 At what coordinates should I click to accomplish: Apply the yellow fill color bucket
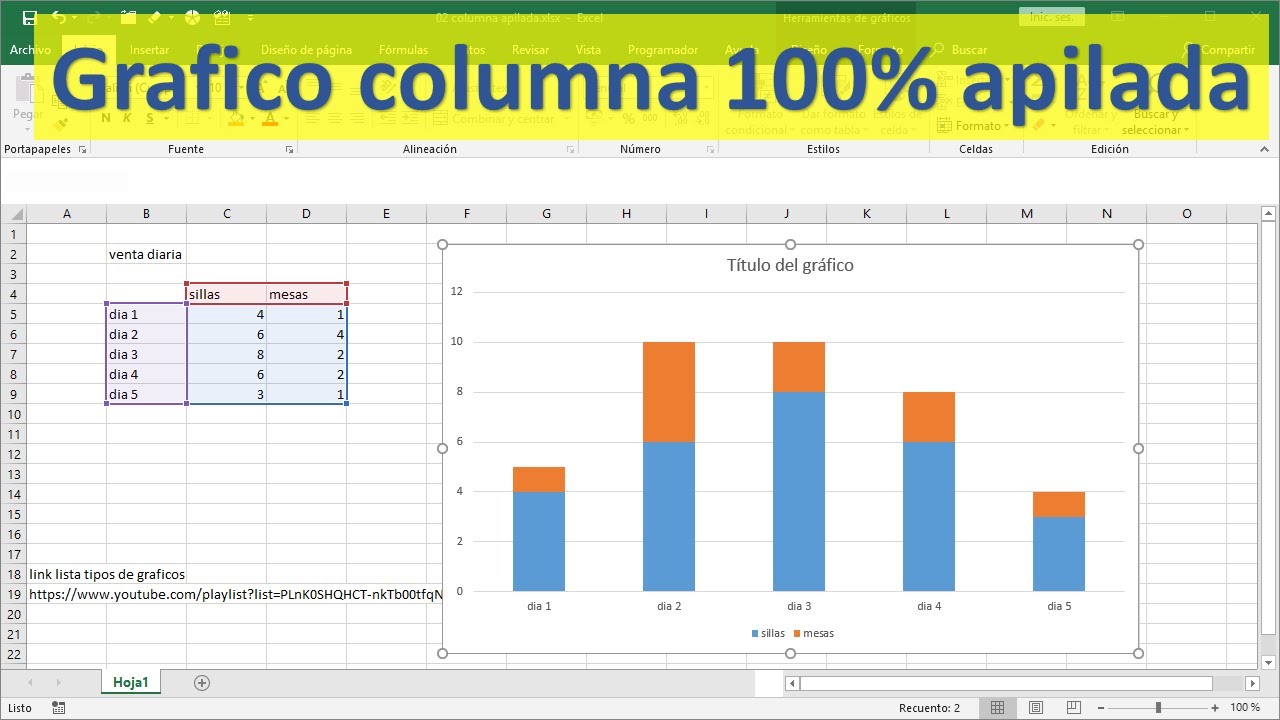click(235, 118)
